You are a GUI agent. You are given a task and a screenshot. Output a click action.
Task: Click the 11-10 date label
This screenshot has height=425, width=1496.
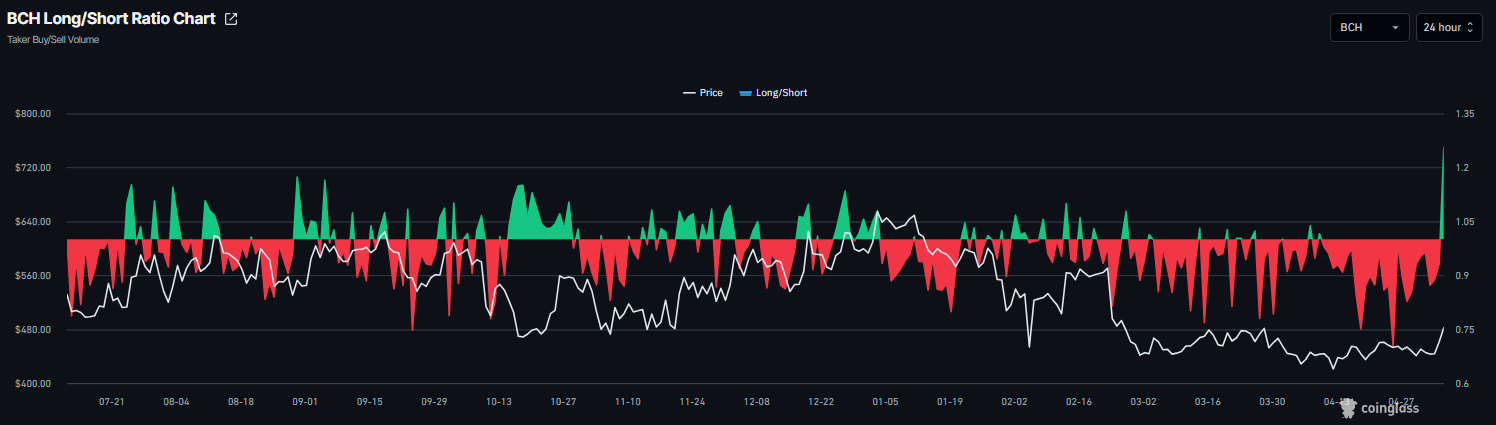(628, 402)
